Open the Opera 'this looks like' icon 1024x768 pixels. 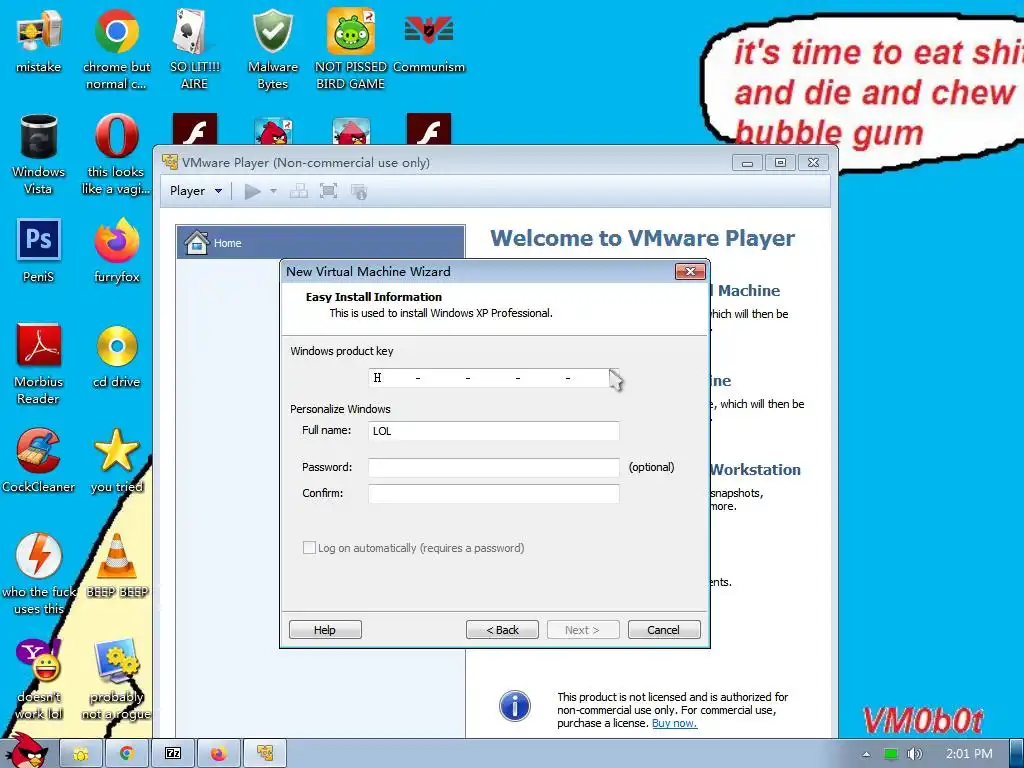click(x=116, y=154)
